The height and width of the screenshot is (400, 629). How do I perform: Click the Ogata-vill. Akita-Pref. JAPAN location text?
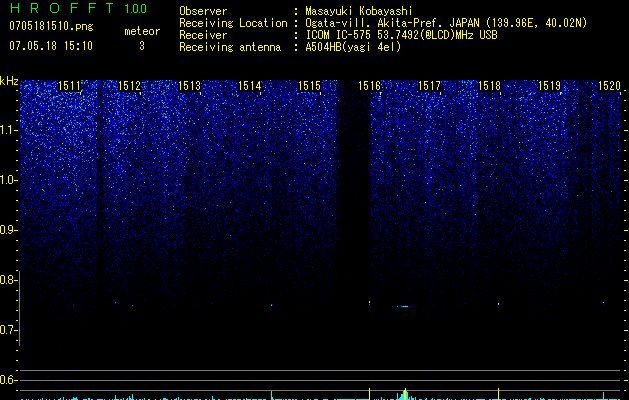[x=446, y=23]
